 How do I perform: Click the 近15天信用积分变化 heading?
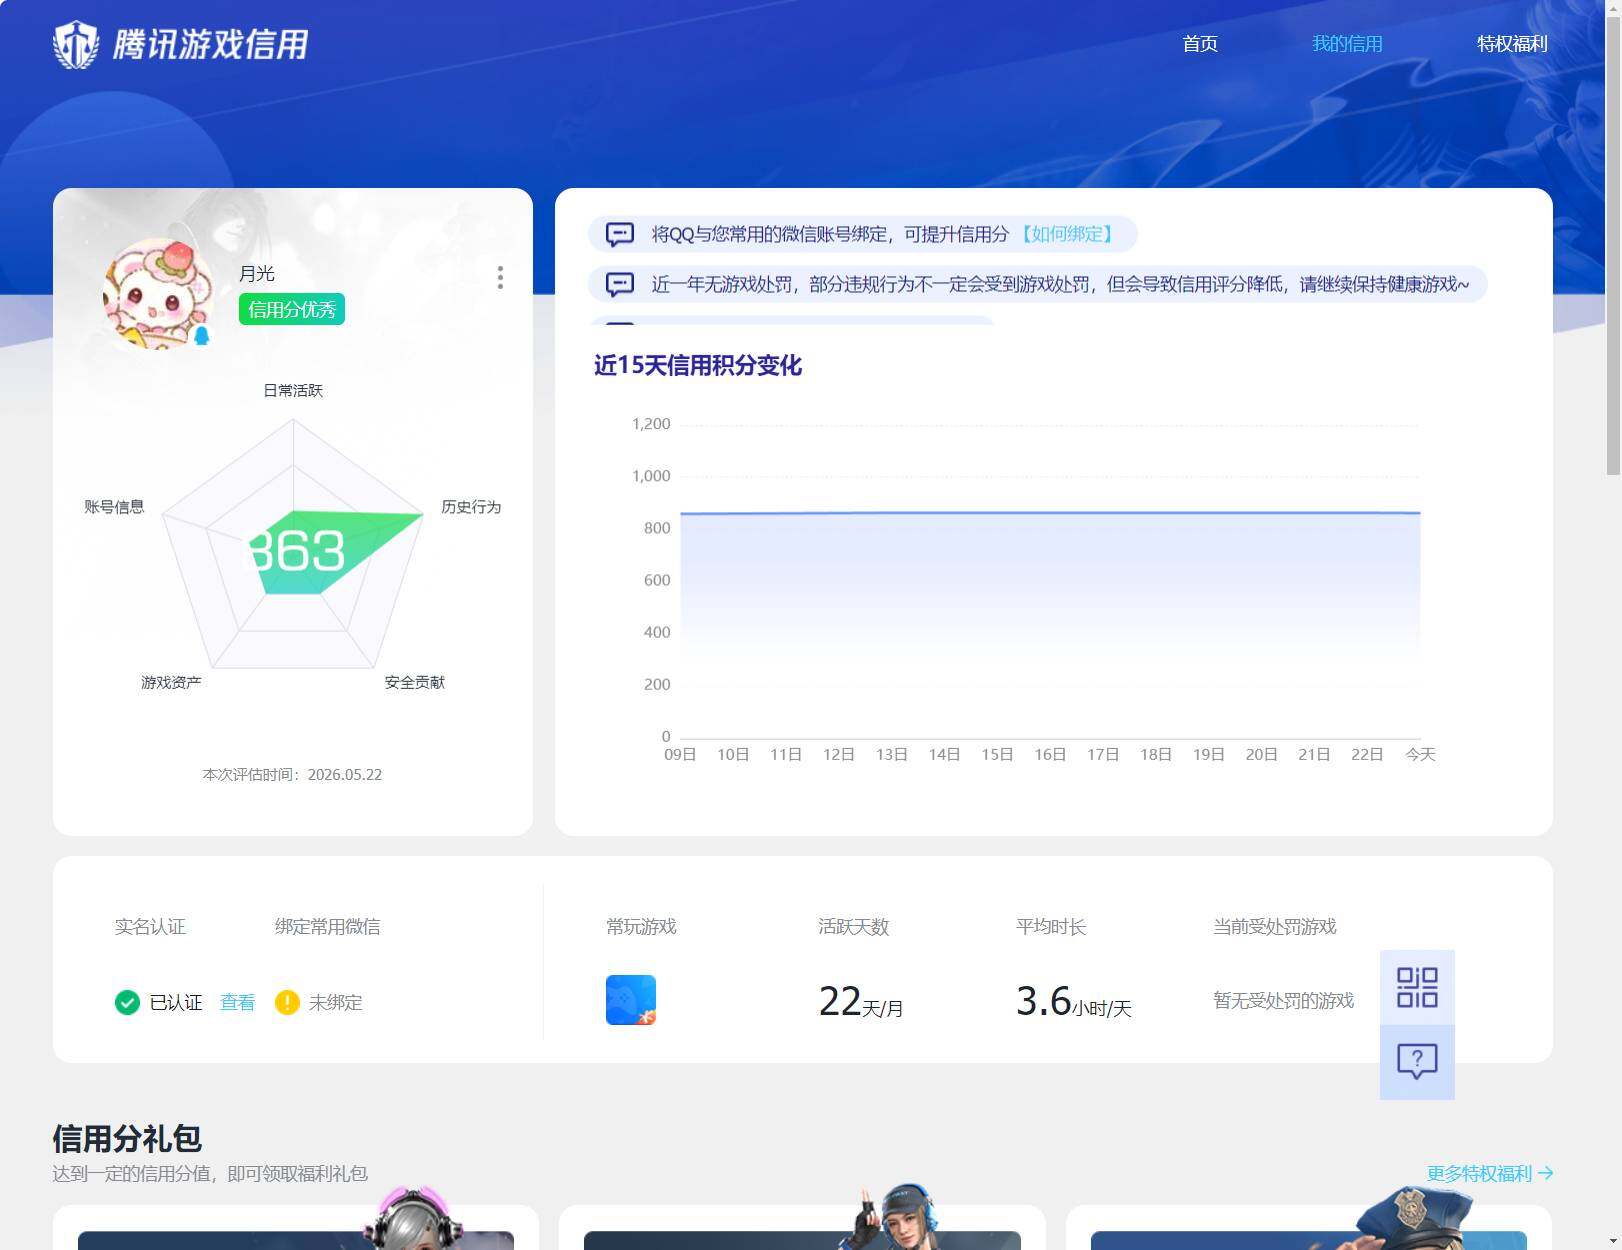click(x=698, y=365)
